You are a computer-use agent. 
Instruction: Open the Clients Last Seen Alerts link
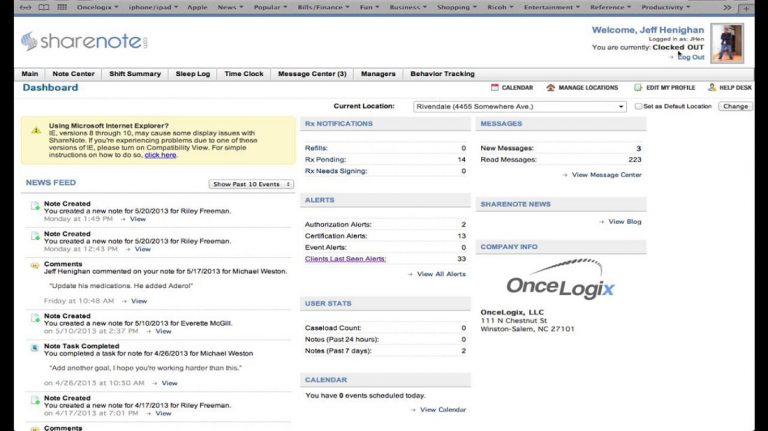pyautogui.click(x=345, y=259)
